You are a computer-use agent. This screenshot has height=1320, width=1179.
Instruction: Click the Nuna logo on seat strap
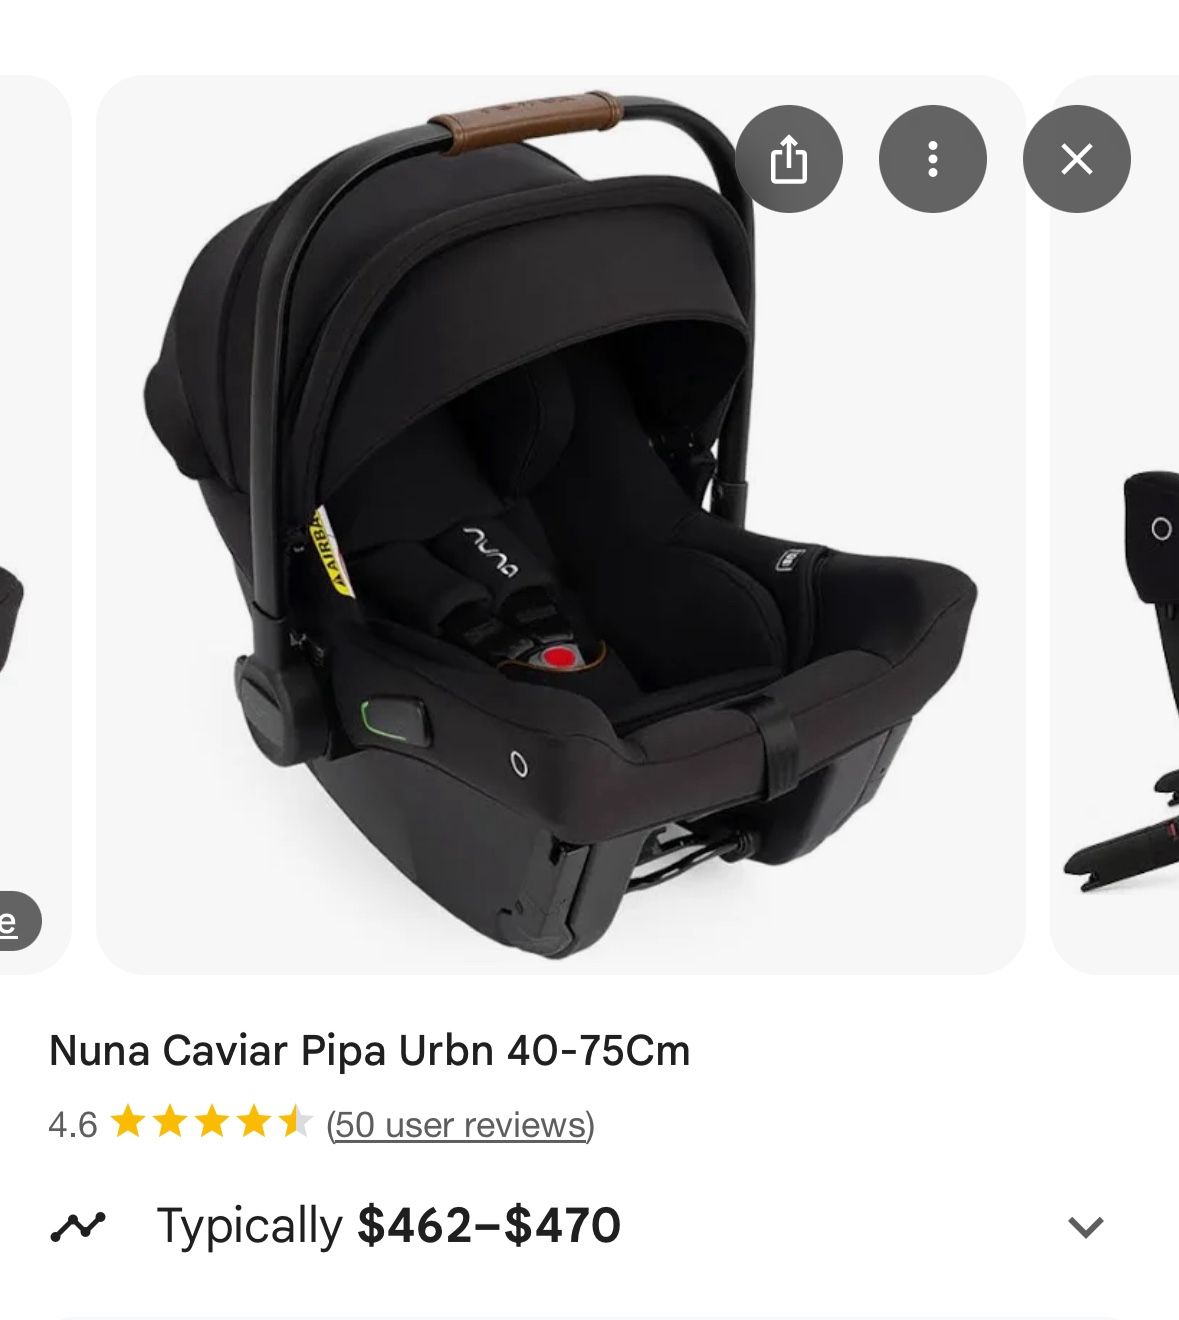pos(491,551)
